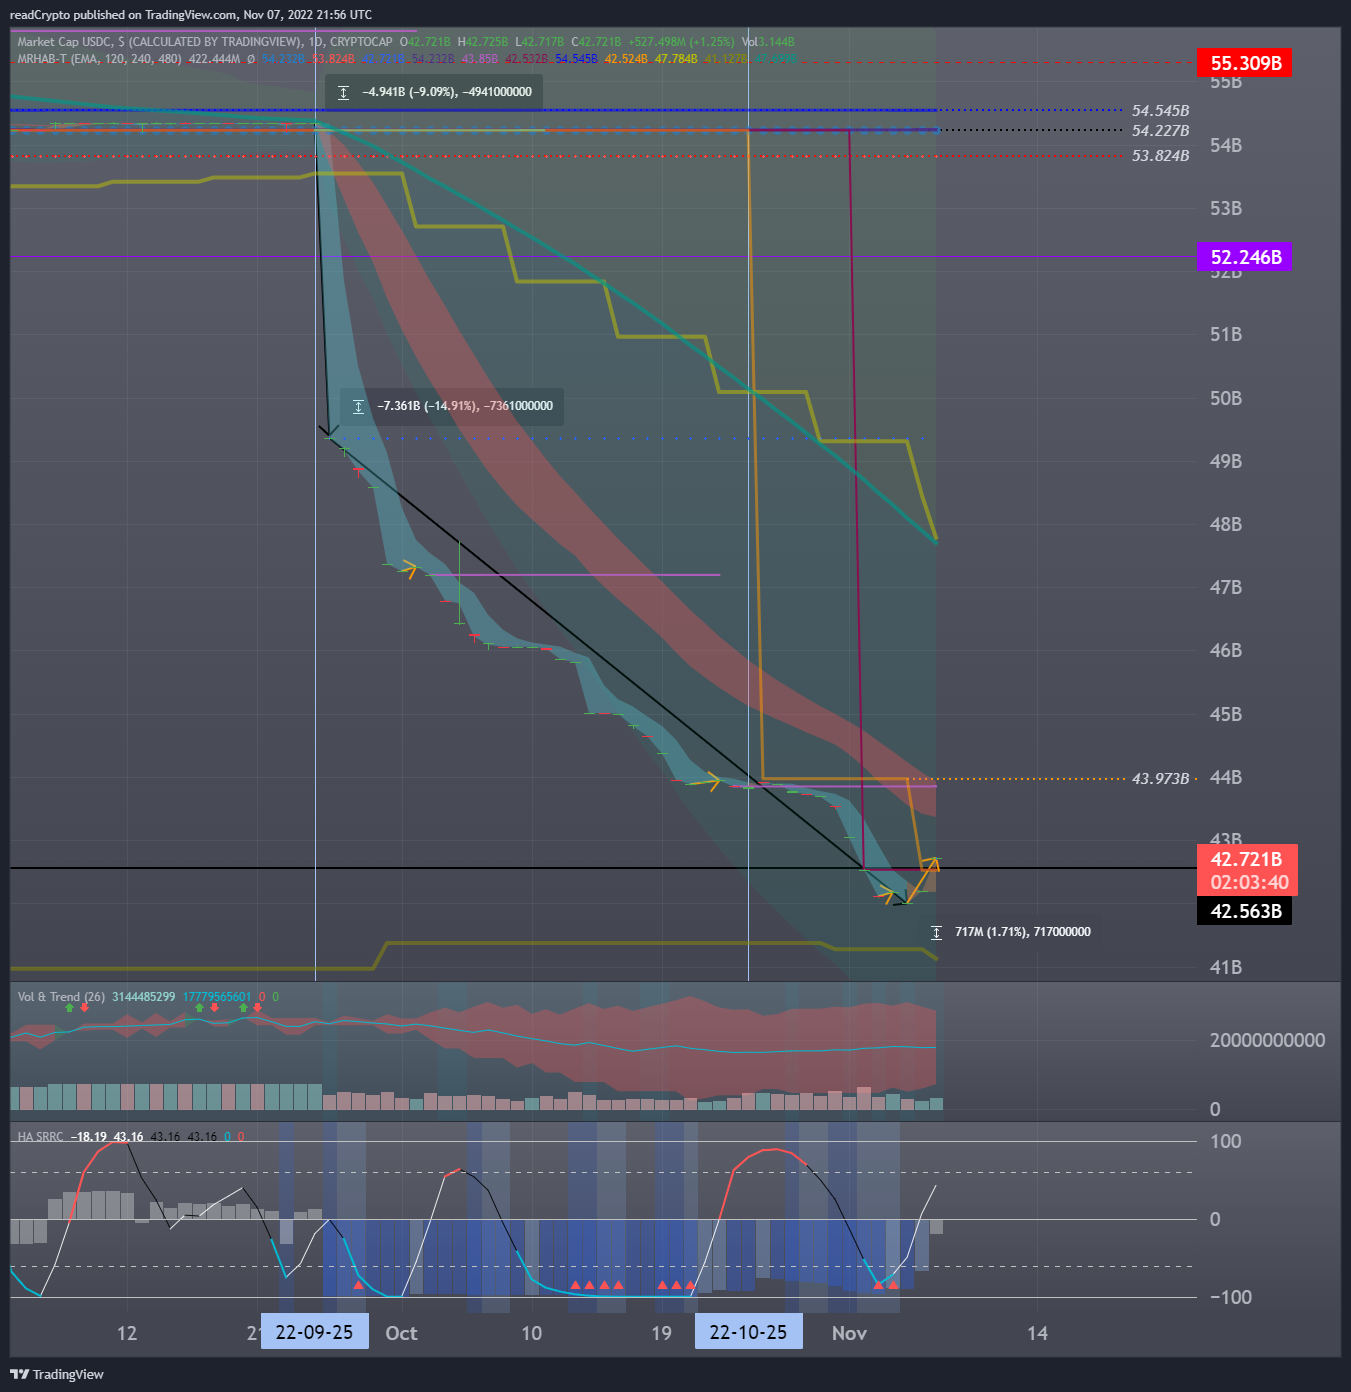
Task: Click the Oct label on time axis
Action: [402, 1333]
